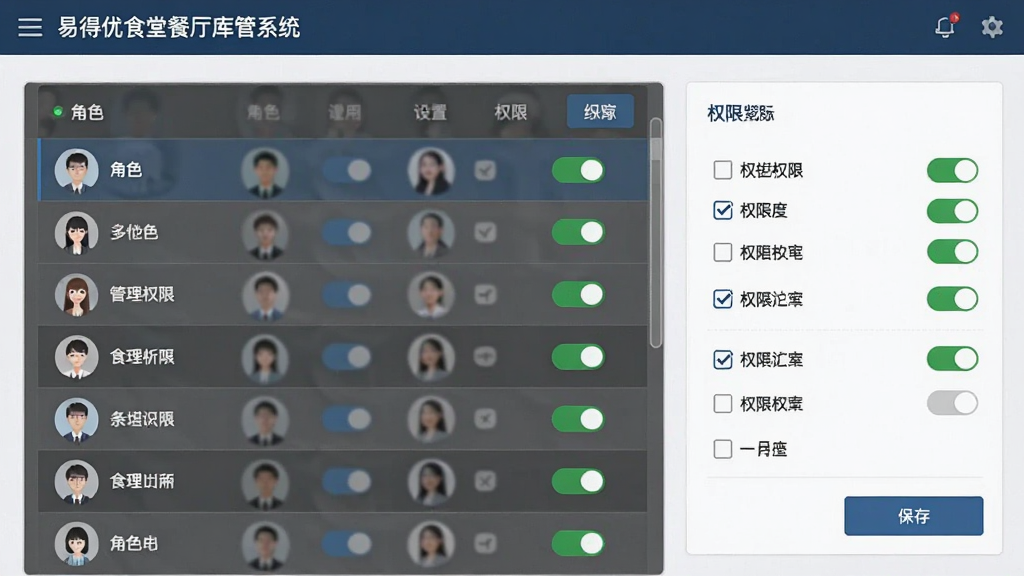Click the role list vertical scrollbar

[656, 232]
